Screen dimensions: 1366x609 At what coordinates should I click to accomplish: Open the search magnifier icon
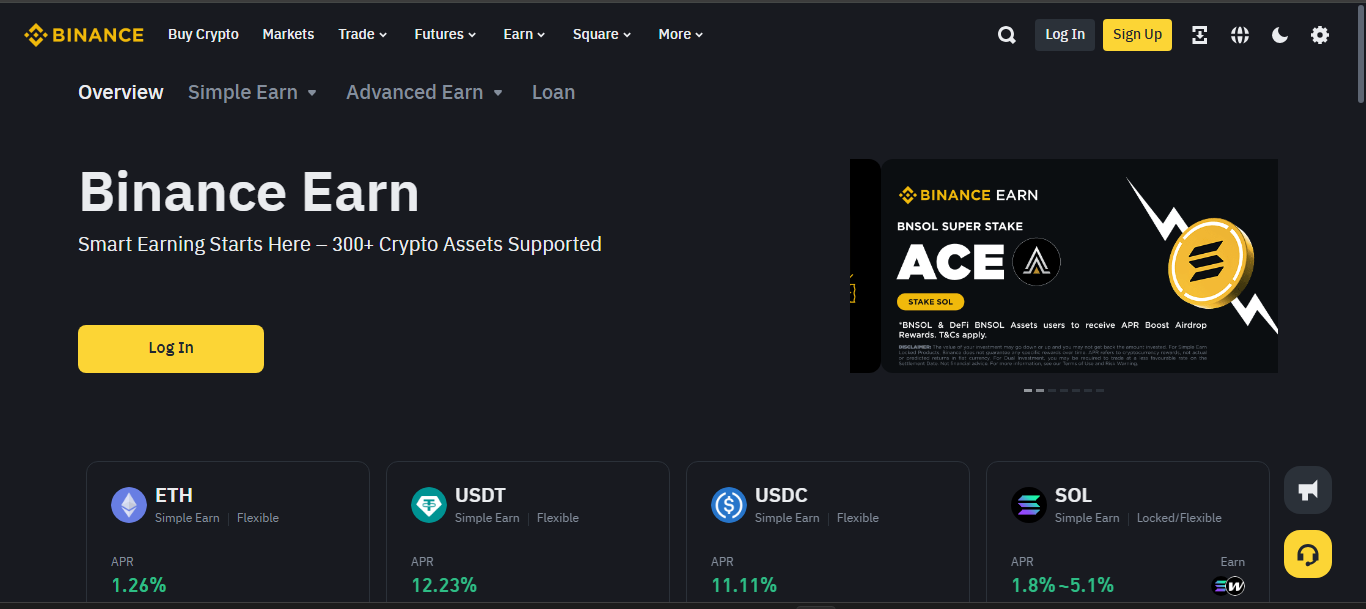(x=1006, y=35)
